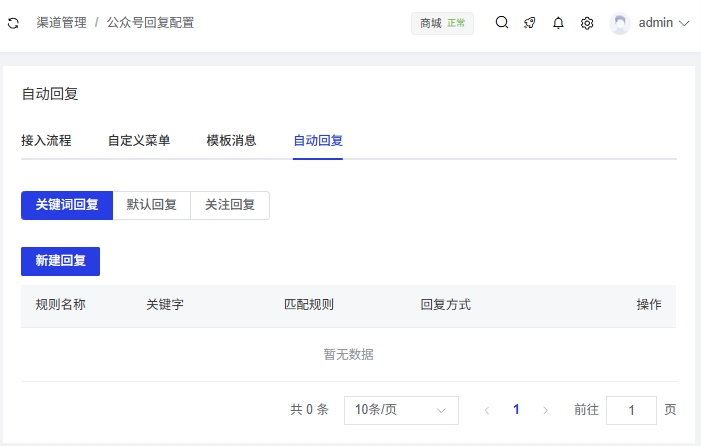Click the 商城 正常 status selector
Screen dimensions: 701x446
point(442,23)
